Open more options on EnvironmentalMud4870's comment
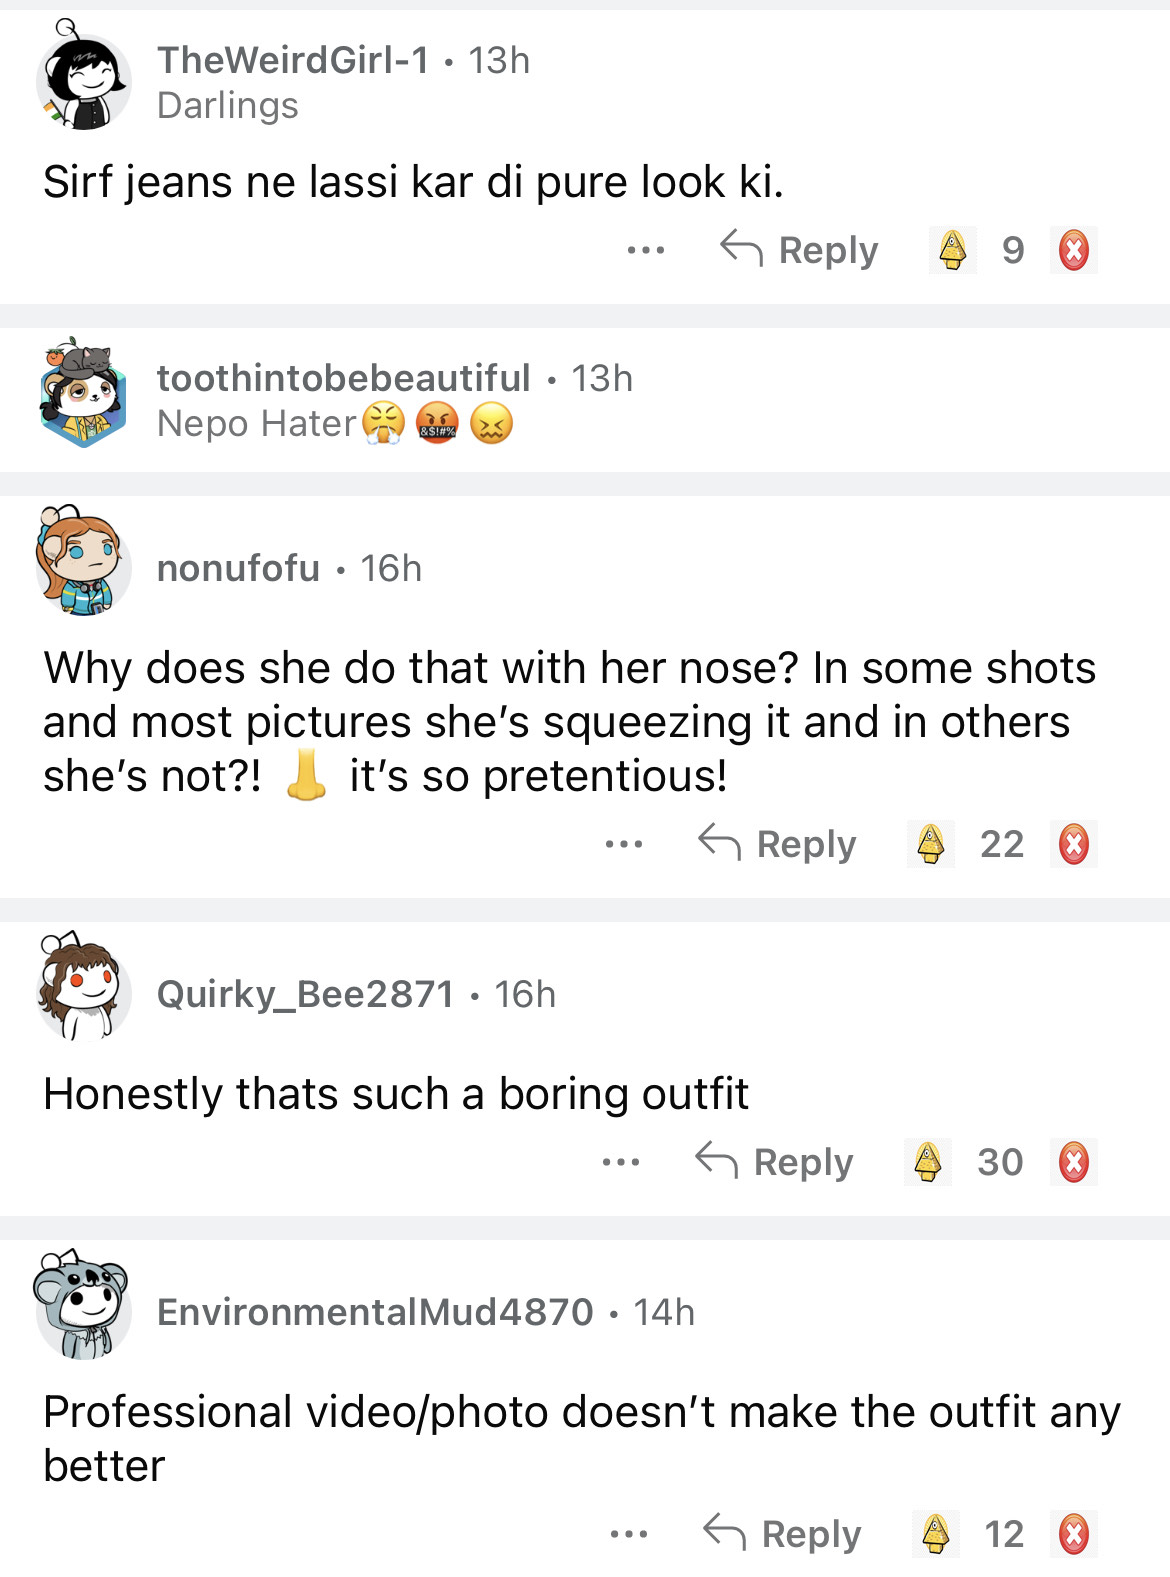The image size is (1170, 1577). [629, 1534]
